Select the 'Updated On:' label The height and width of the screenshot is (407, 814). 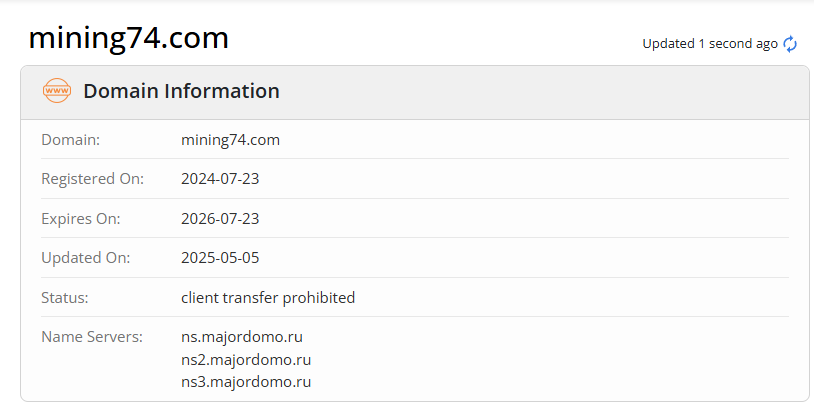click(85, 258)
